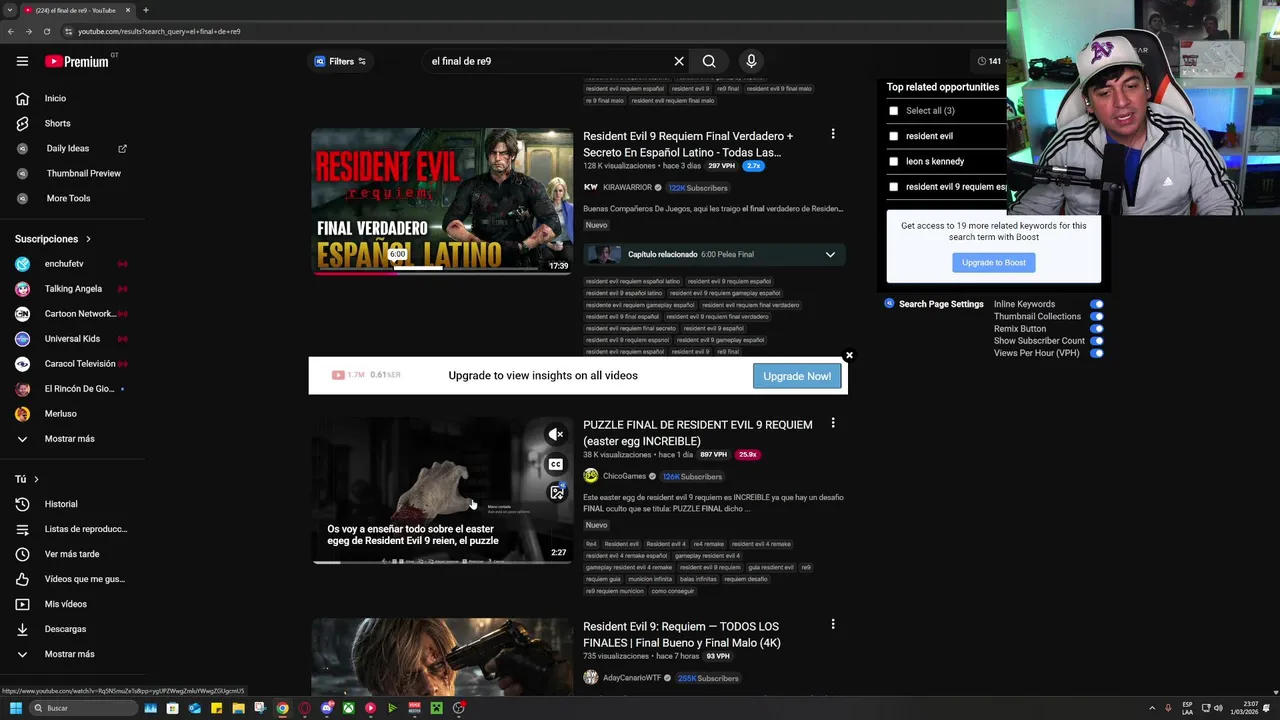Click the YouTube Premium logo
The height and width of the screenshot is (720, 1280).
tap(77, 61)
